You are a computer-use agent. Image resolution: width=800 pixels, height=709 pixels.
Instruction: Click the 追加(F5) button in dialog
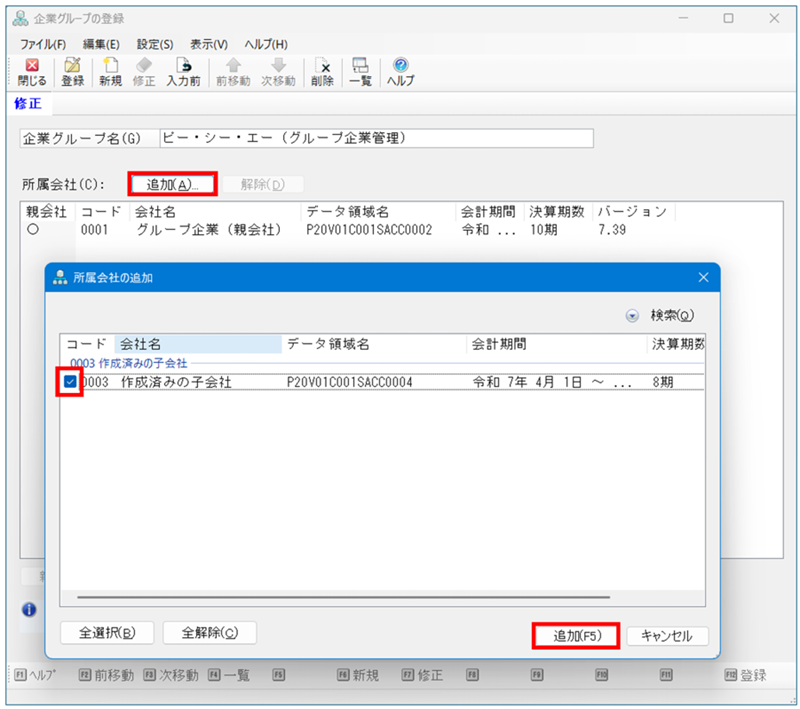coord(577,636)
